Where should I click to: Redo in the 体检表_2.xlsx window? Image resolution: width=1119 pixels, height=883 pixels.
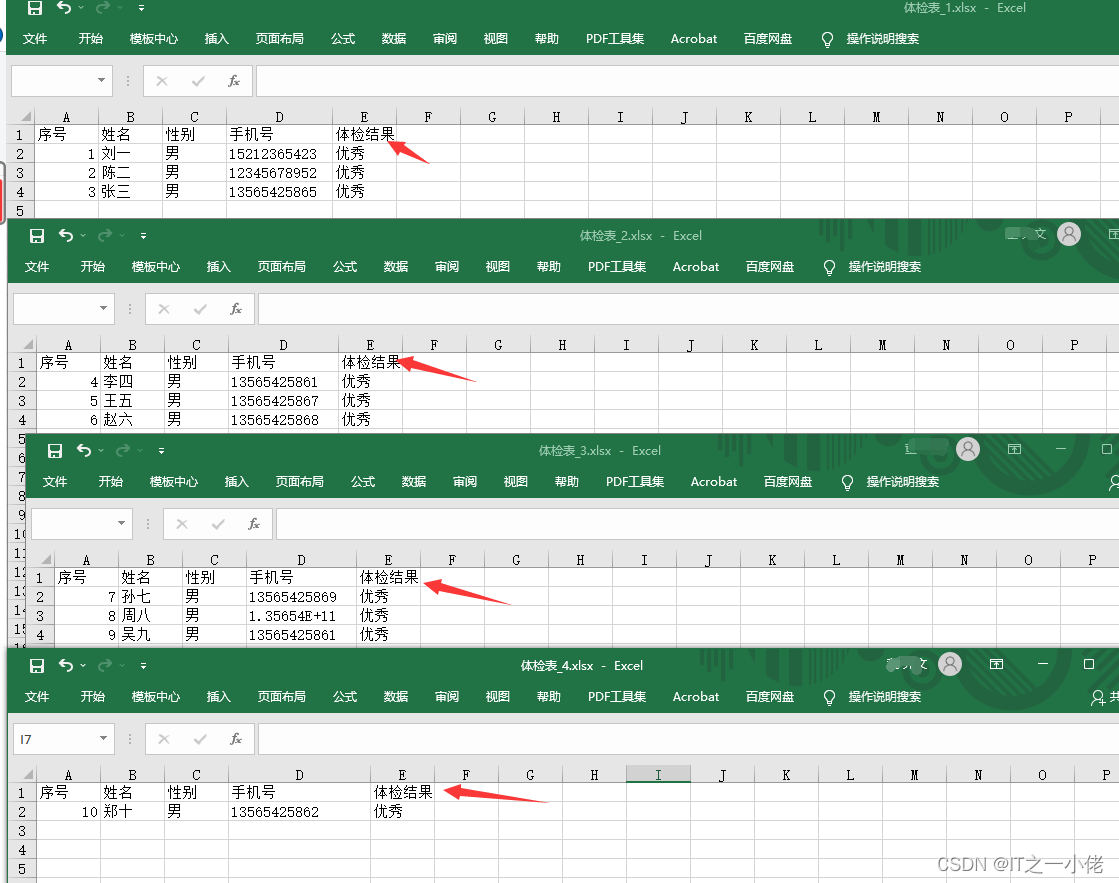106,236
